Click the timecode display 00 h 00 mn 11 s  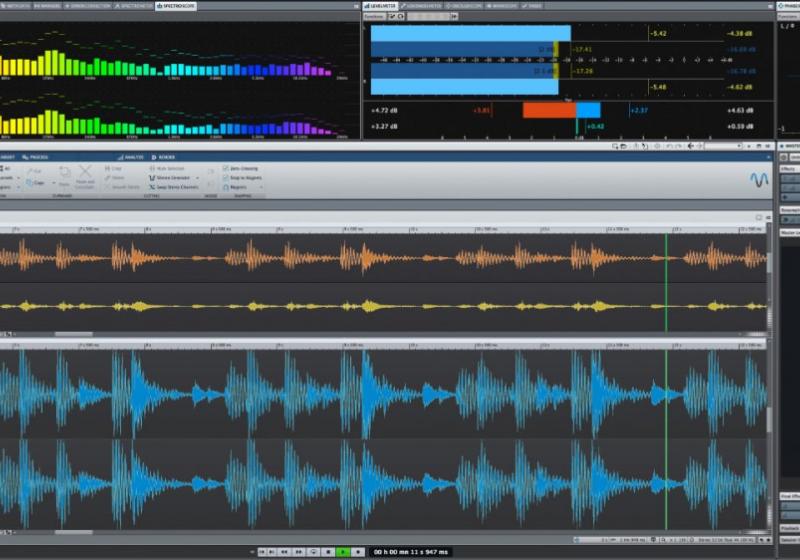(411, 551)
